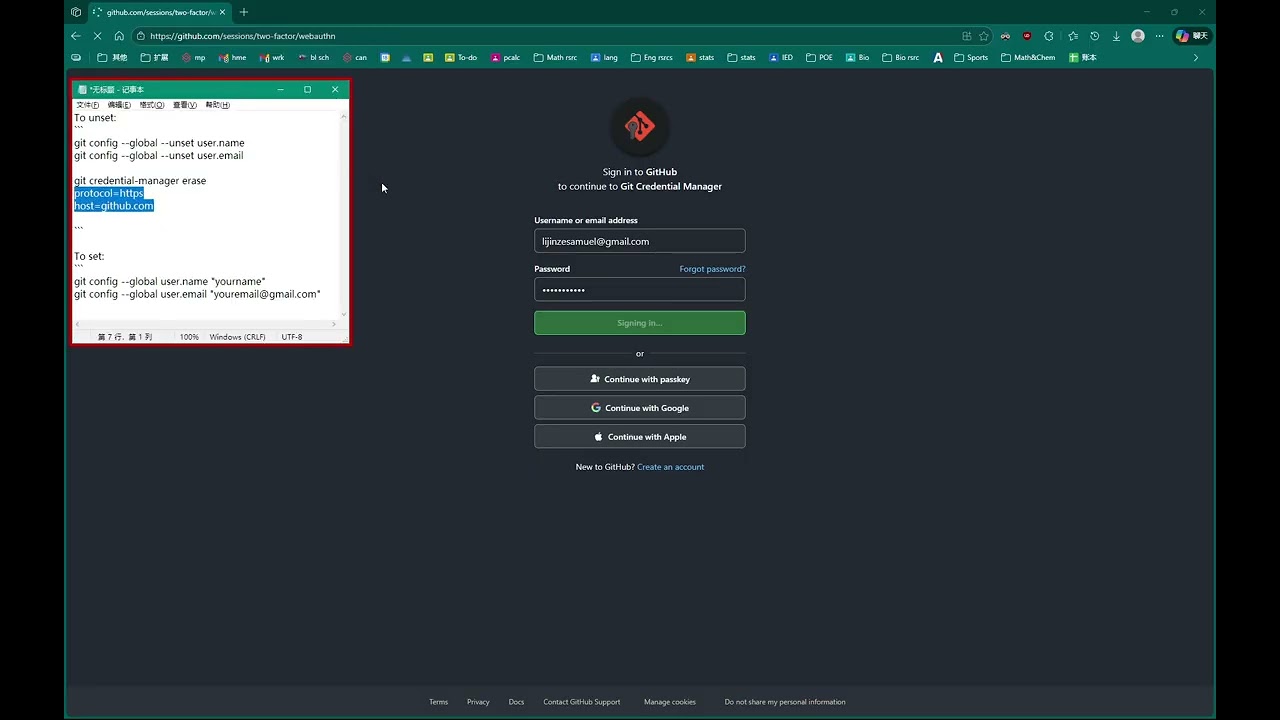Open the browser history icon
The image size is (1280, 720).
pos(1095,36)
